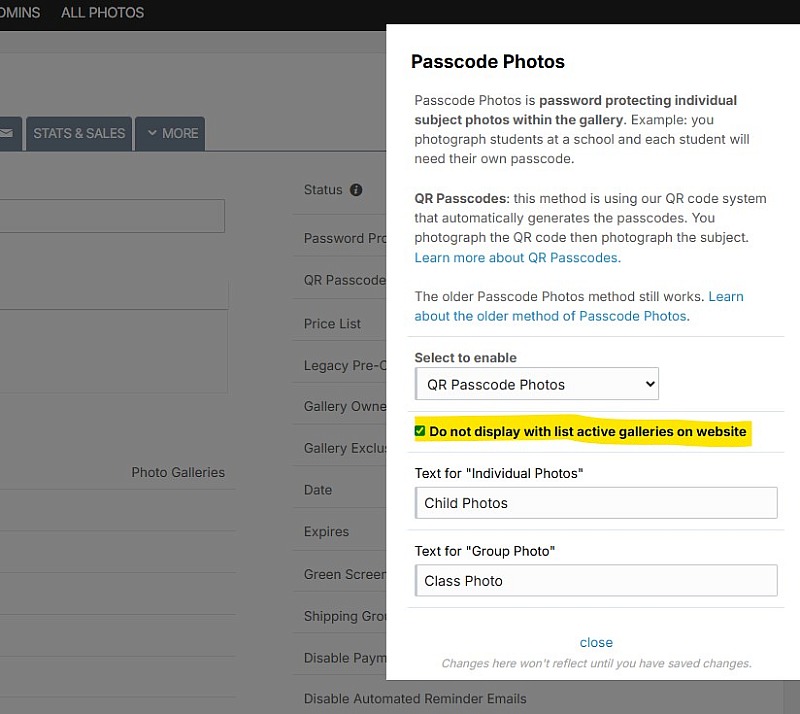This screenshot has height=714, width=800.
Task: Uncheck Do not display with list active galleries
Action: tap(420, 431)
